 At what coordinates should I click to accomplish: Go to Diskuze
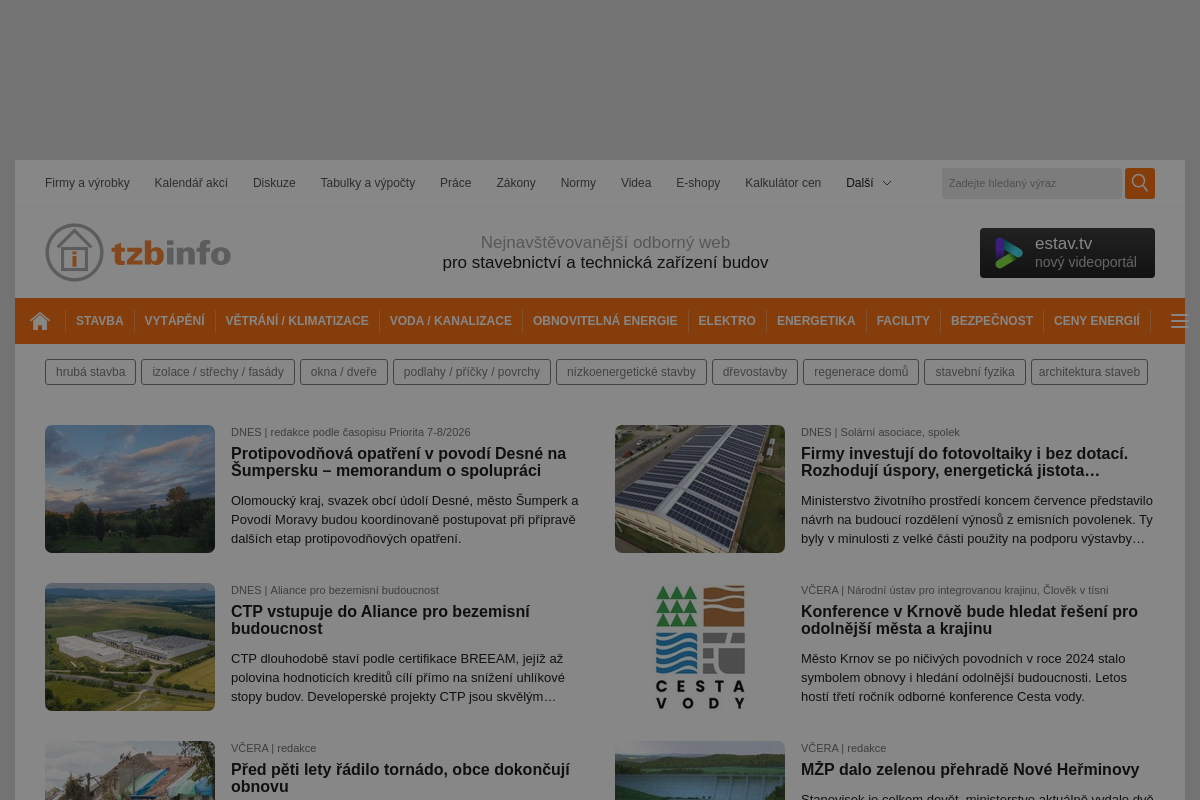tap(274, 183)
